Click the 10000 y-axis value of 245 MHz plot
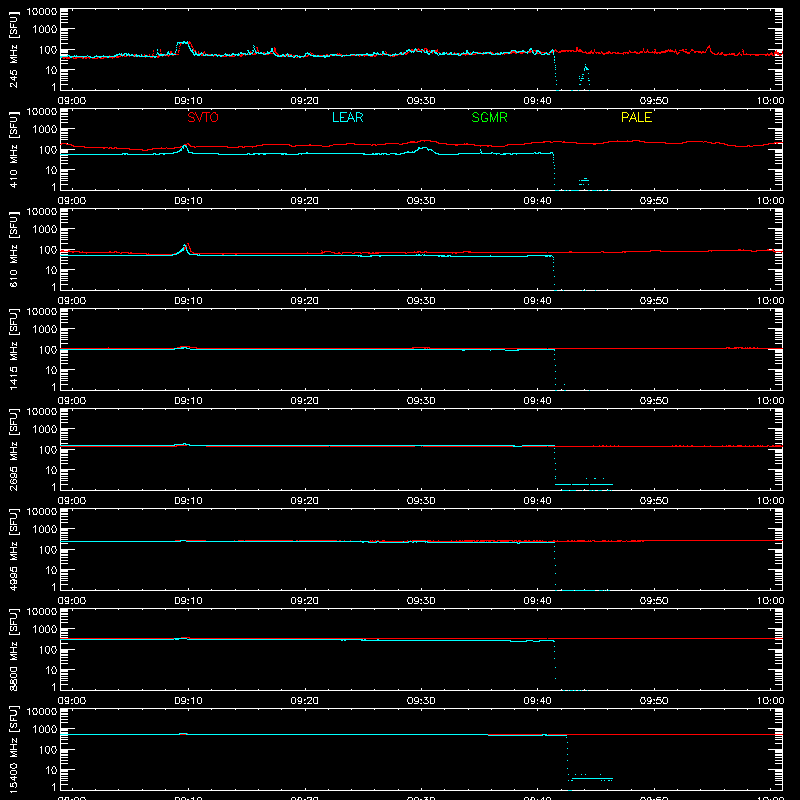 click(x=42, y=12)
